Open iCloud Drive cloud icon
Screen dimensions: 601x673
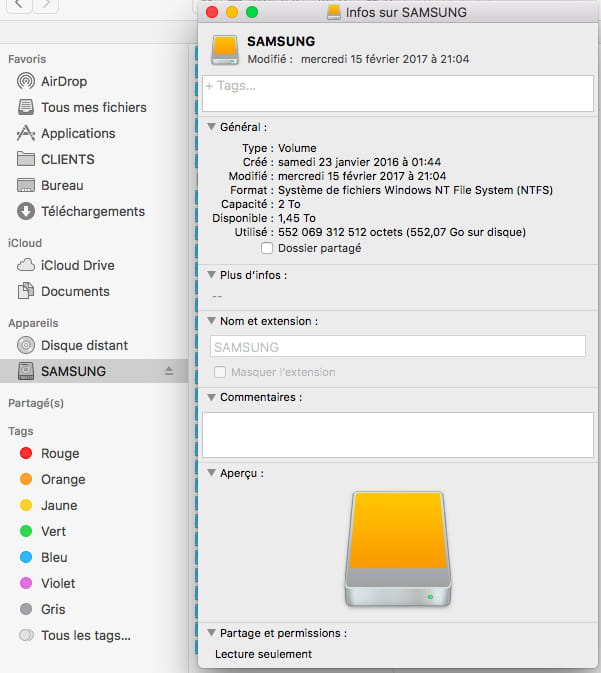(26, 265)
